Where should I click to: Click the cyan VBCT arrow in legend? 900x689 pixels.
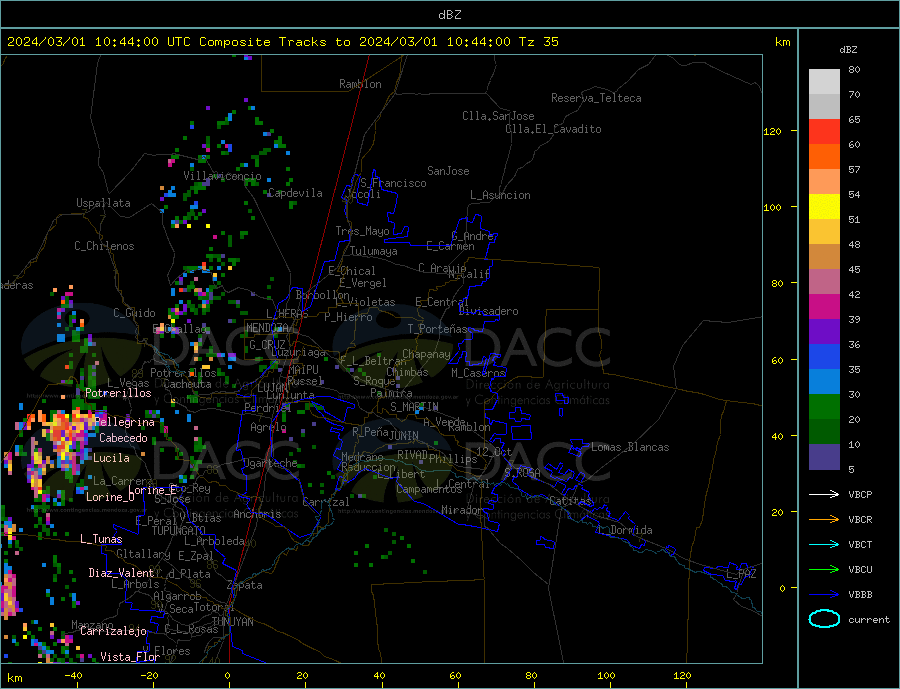coord(824,544)
